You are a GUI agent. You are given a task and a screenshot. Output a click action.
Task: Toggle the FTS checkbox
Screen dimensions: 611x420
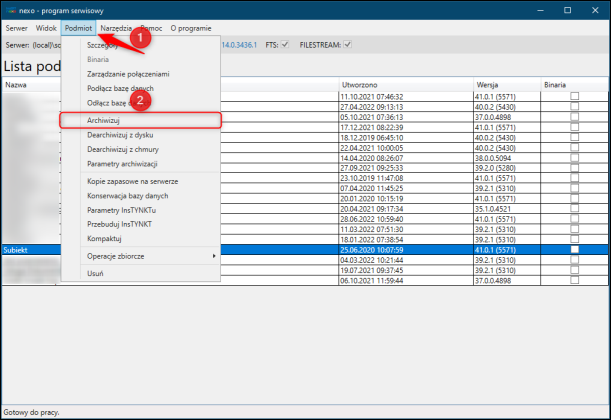[285, 44]
